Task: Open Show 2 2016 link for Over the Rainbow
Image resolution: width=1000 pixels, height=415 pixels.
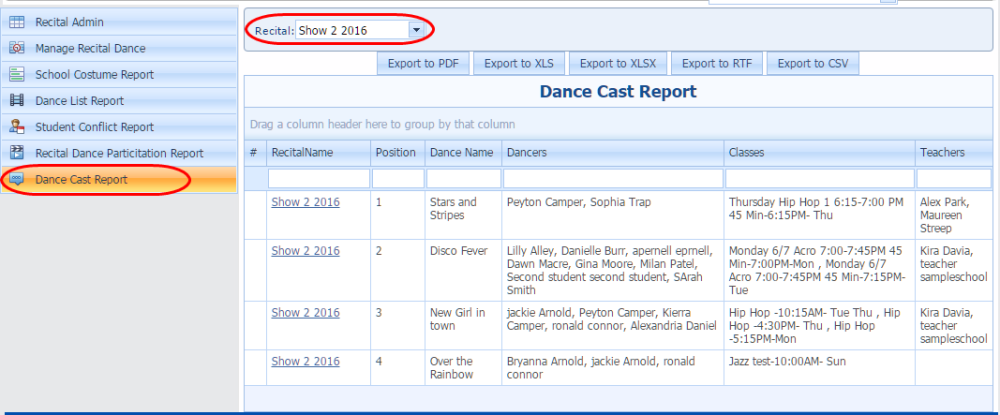Action: click(305, 361)
